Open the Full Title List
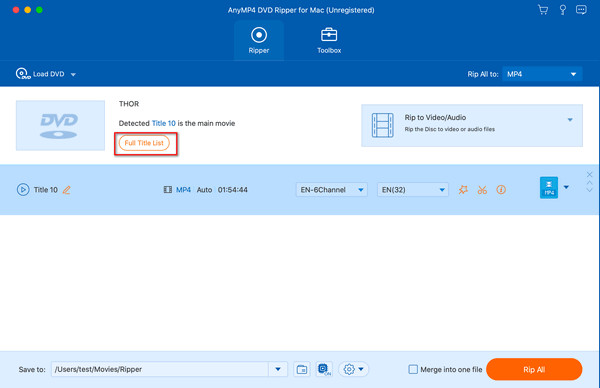Viewport: 600px width, 388px height. tap(144, 143)
